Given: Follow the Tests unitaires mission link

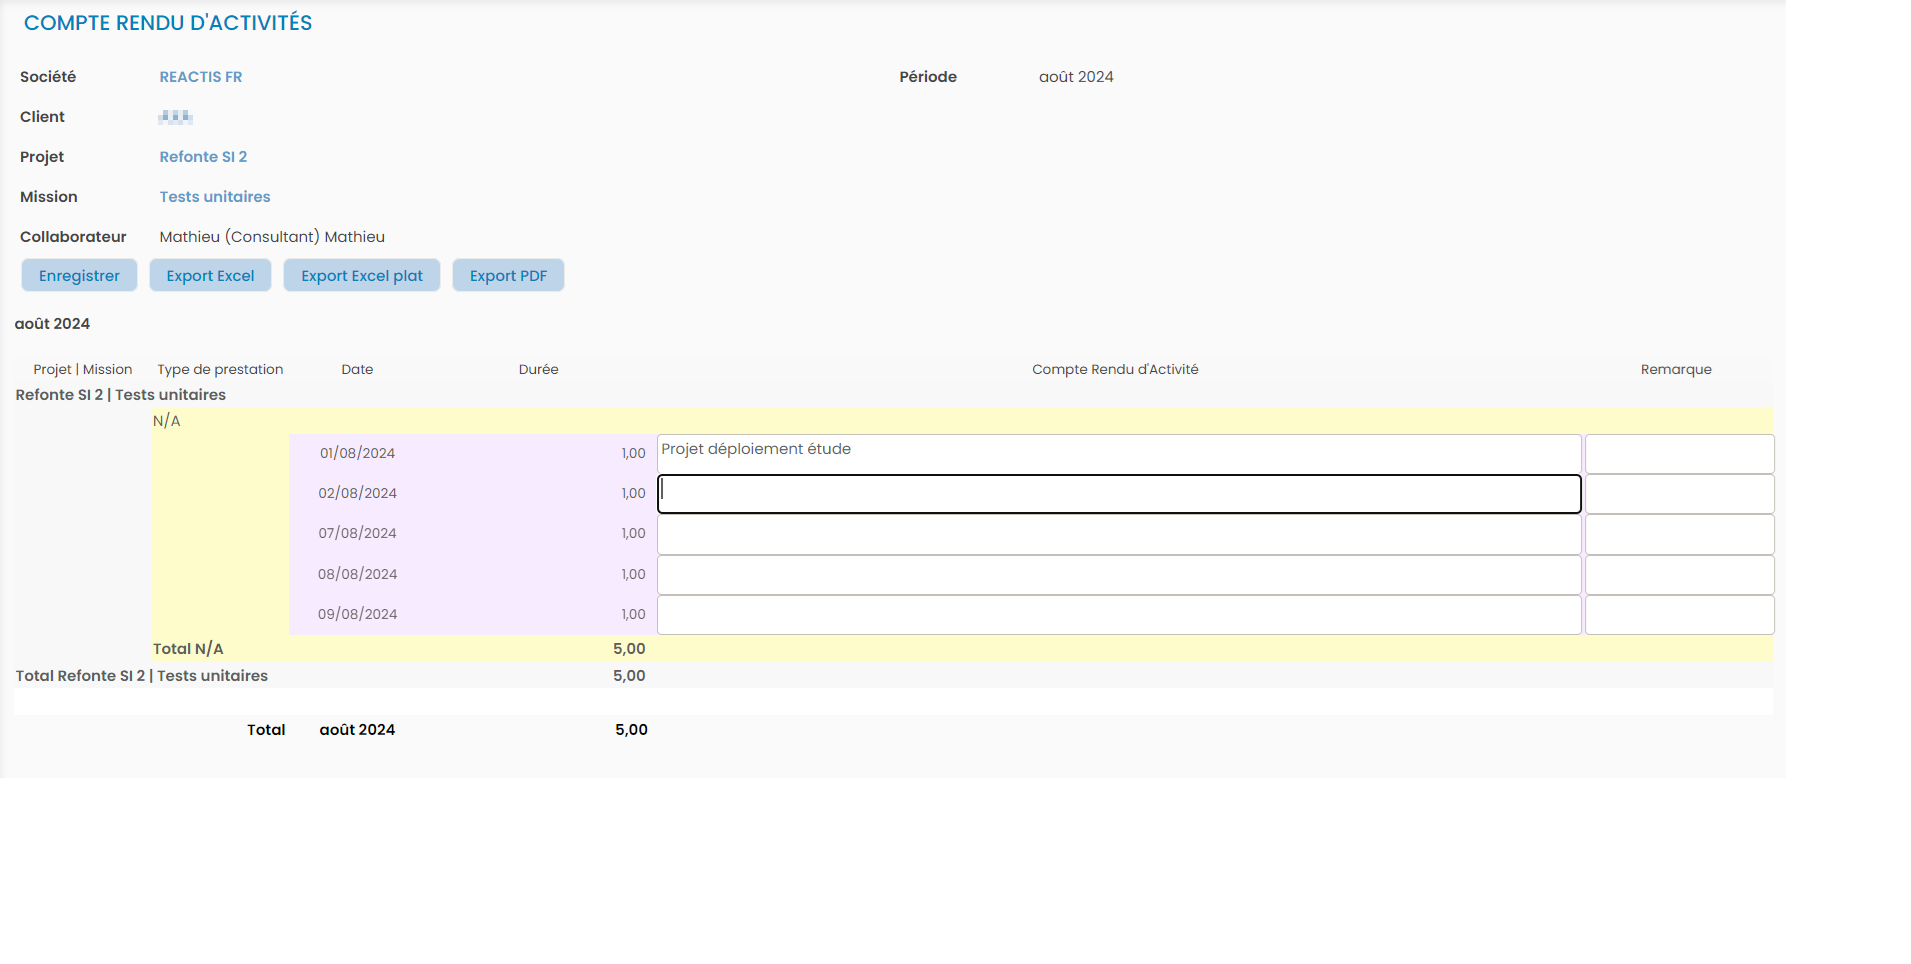Looking at the screenshot, I should pos(215,197).
